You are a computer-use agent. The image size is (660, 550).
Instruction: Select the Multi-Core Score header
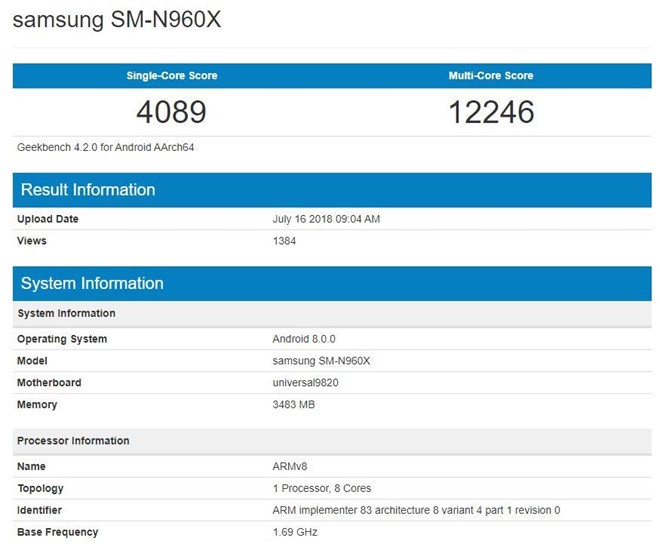[491, 76]
